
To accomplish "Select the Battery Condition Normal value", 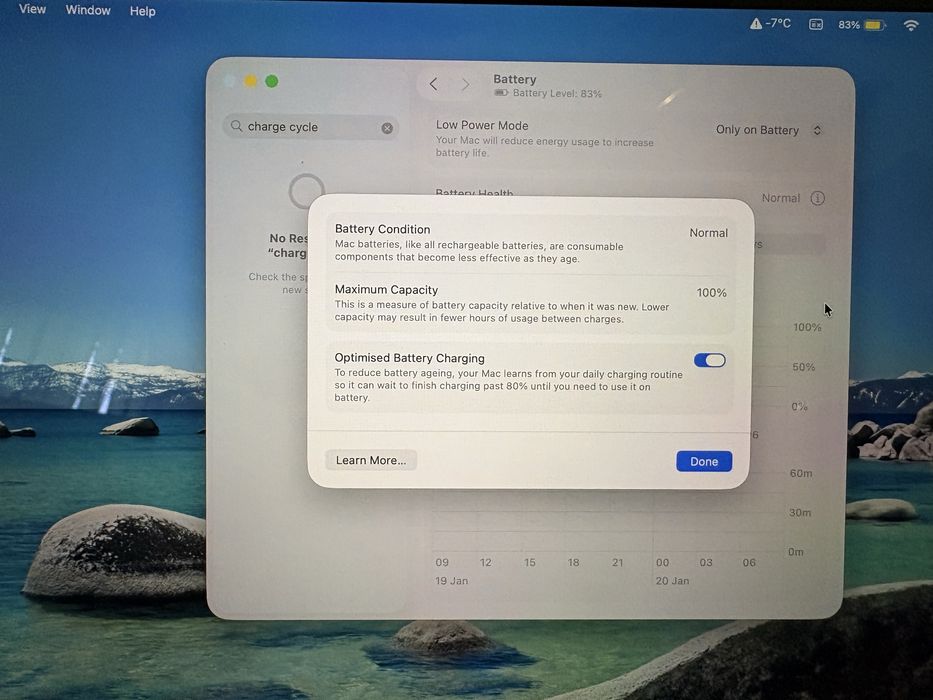I will [x=708, y=233].
